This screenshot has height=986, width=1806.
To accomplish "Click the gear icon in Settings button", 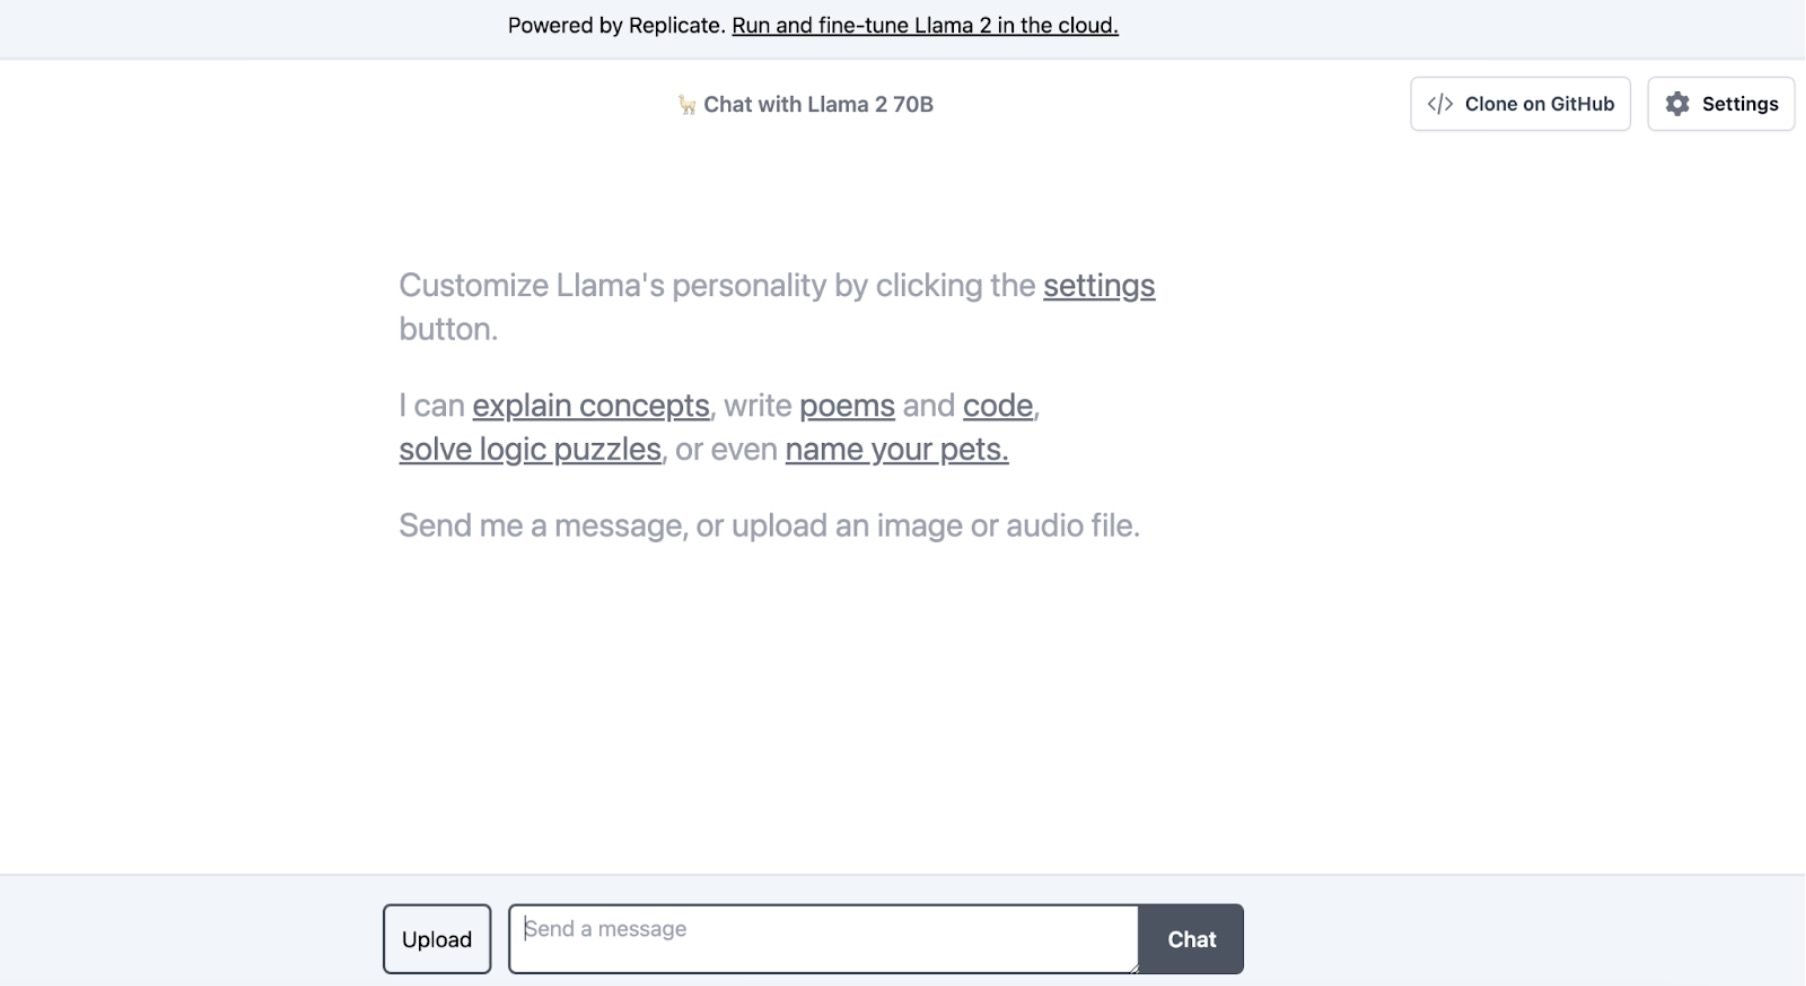I will click(1677, 104).
